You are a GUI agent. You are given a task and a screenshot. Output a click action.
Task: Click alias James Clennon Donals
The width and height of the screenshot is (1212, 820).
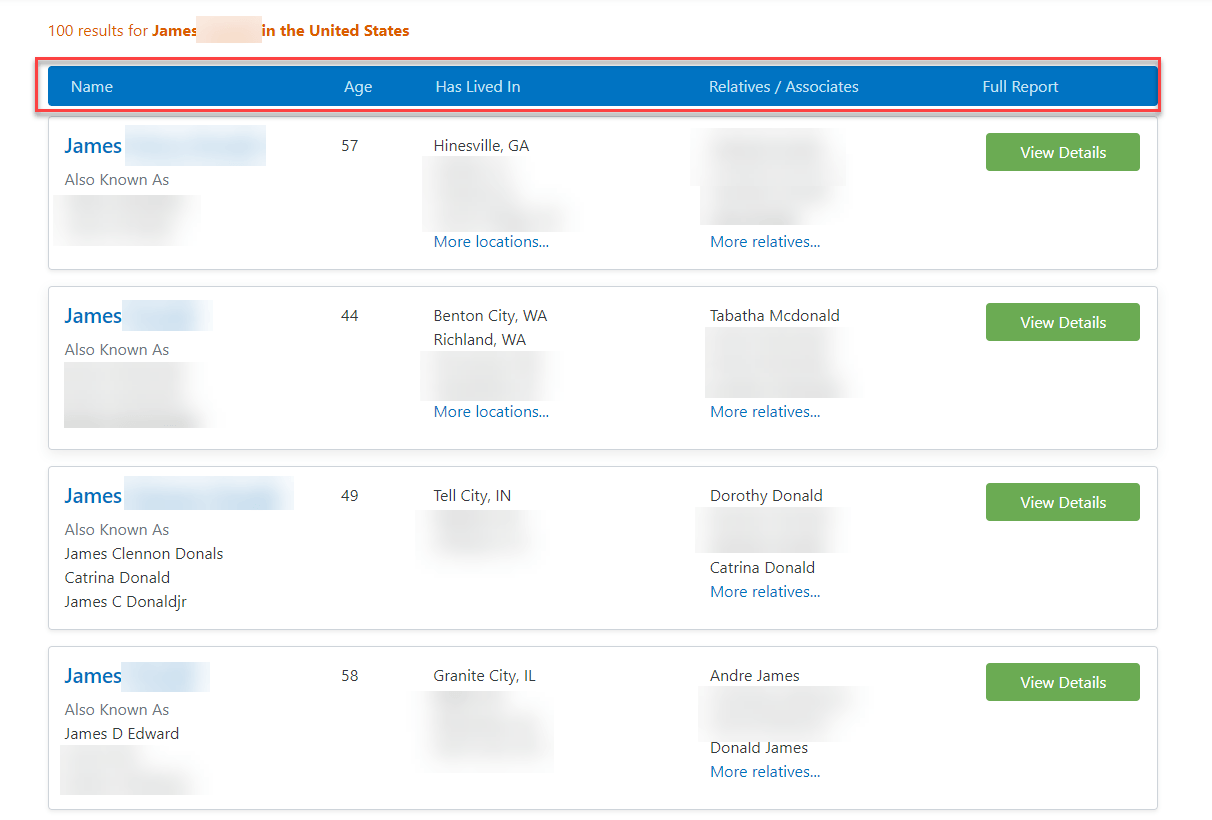pos(144,554)
